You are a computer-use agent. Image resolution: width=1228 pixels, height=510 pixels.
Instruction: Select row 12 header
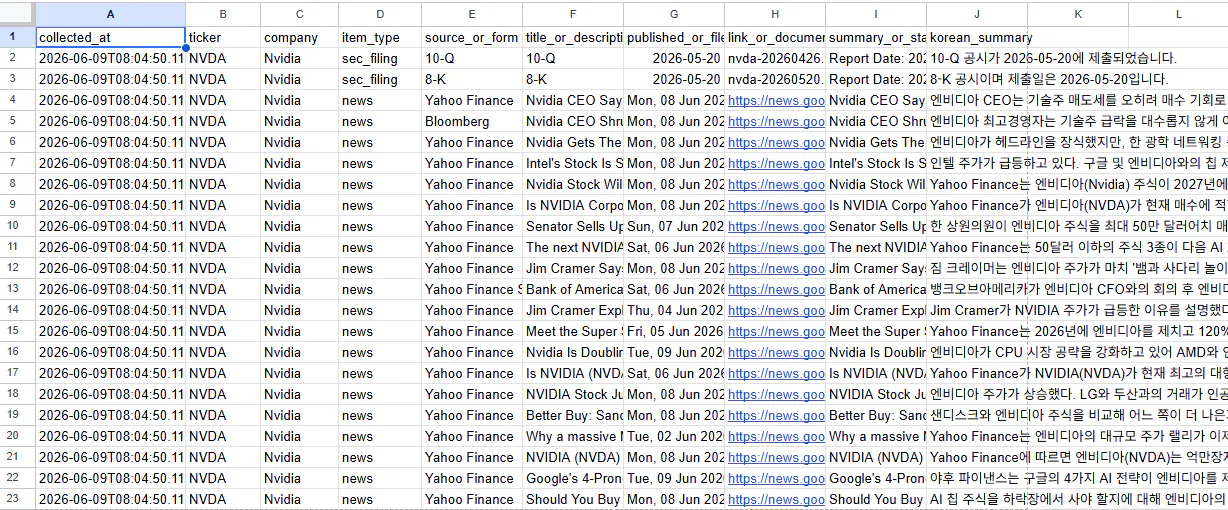coord(17,268)
